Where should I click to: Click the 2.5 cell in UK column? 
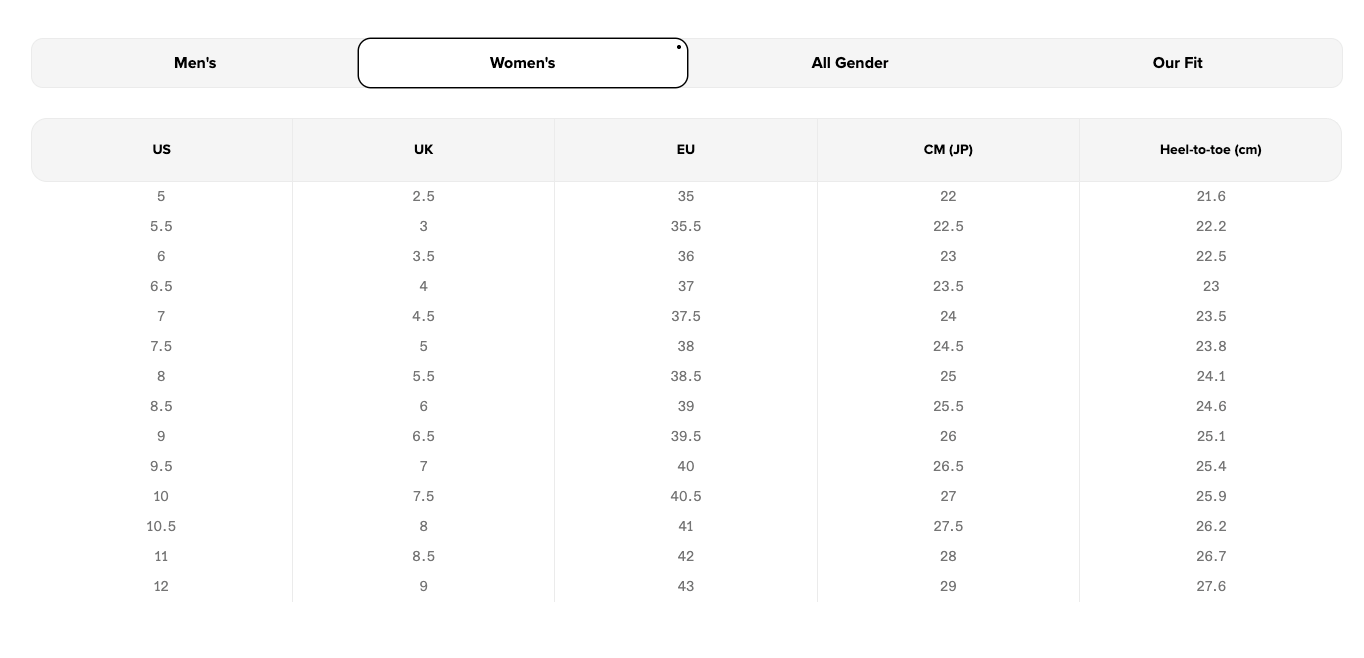(424, 196)
